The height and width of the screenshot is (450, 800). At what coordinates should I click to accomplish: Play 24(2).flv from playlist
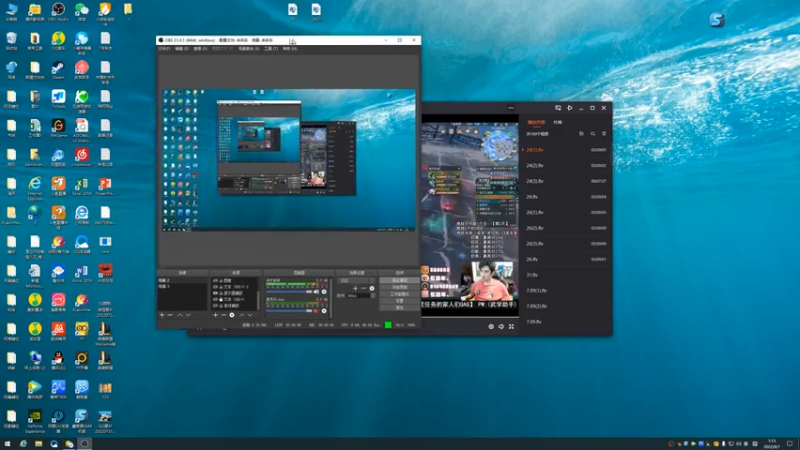click(x=566, y=165)
